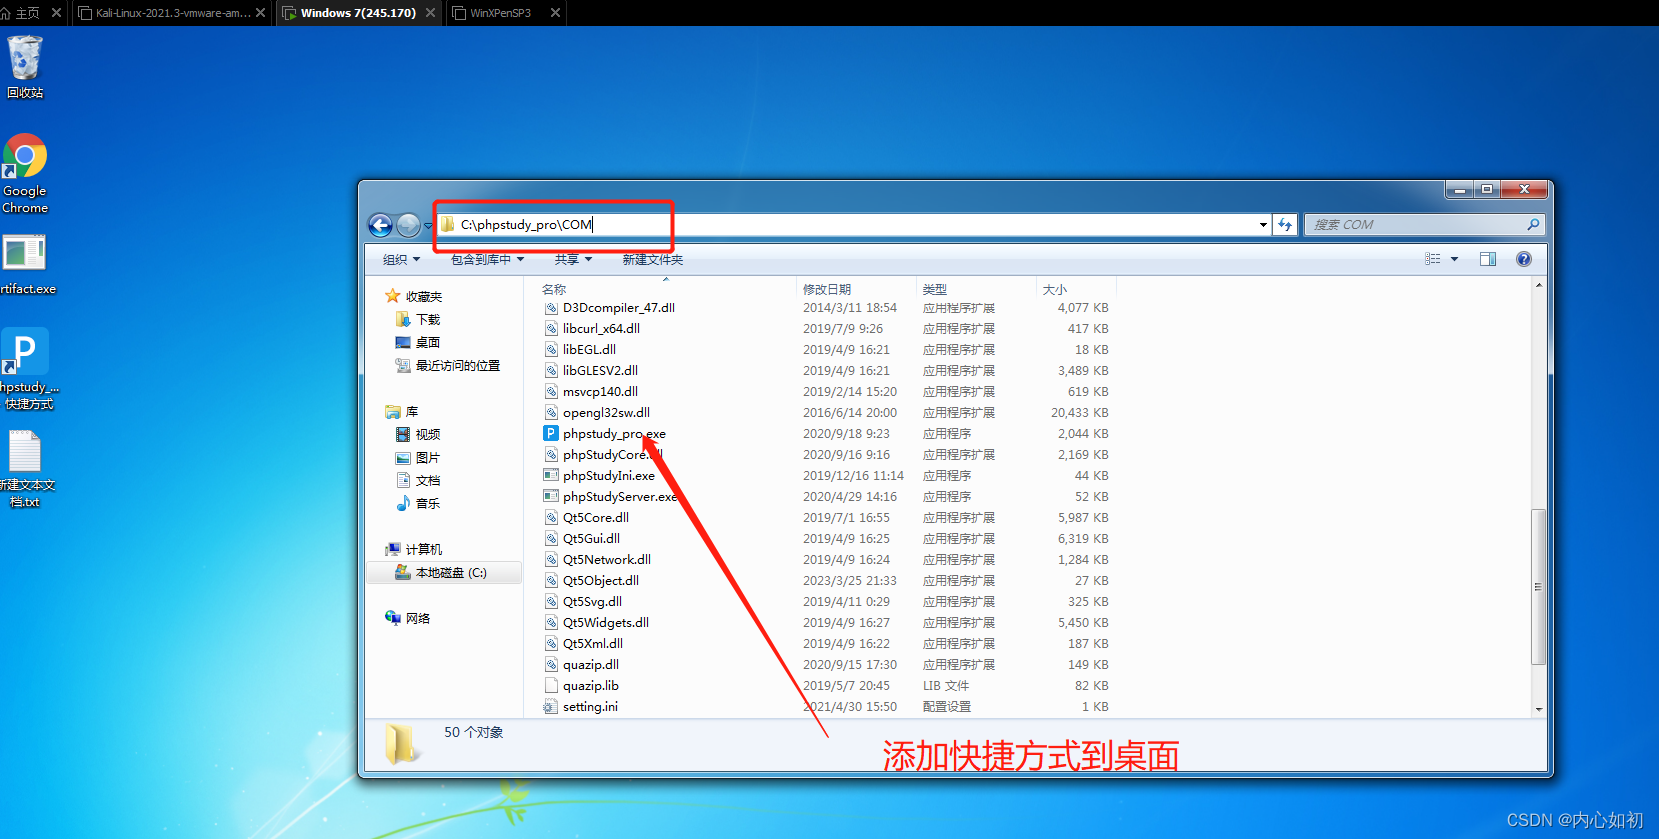Select the Qt5Widgets.dll file name
The width and height of the screenshot is (1659, 839).
pos(605,622)
